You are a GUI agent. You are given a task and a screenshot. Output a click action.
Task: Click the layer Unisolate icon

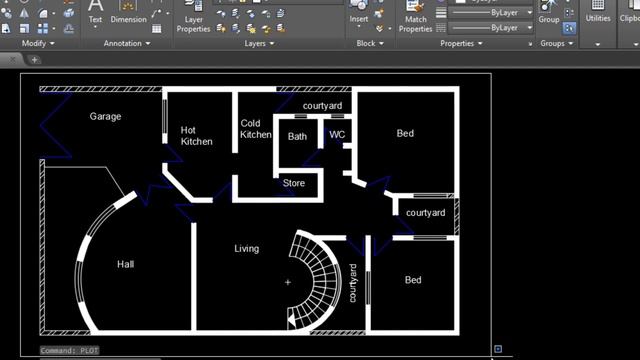236,28
